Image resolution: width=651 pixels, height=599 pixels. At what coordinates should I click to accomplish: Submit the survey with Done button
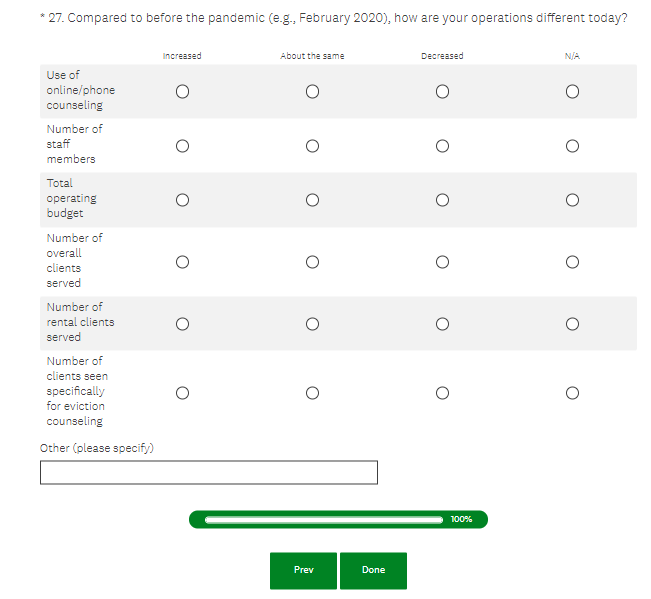coord(373,570)
